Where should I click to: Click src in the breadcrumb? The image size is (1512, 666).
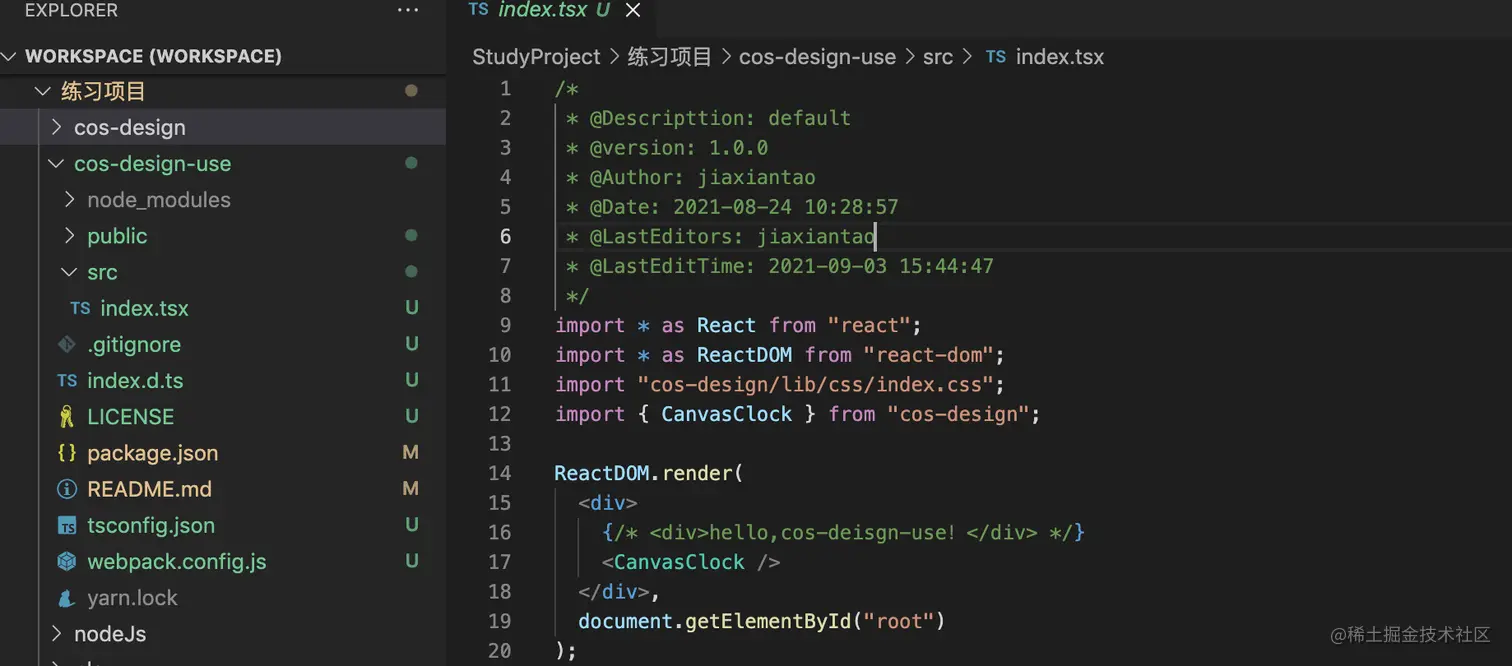point(938,57)
